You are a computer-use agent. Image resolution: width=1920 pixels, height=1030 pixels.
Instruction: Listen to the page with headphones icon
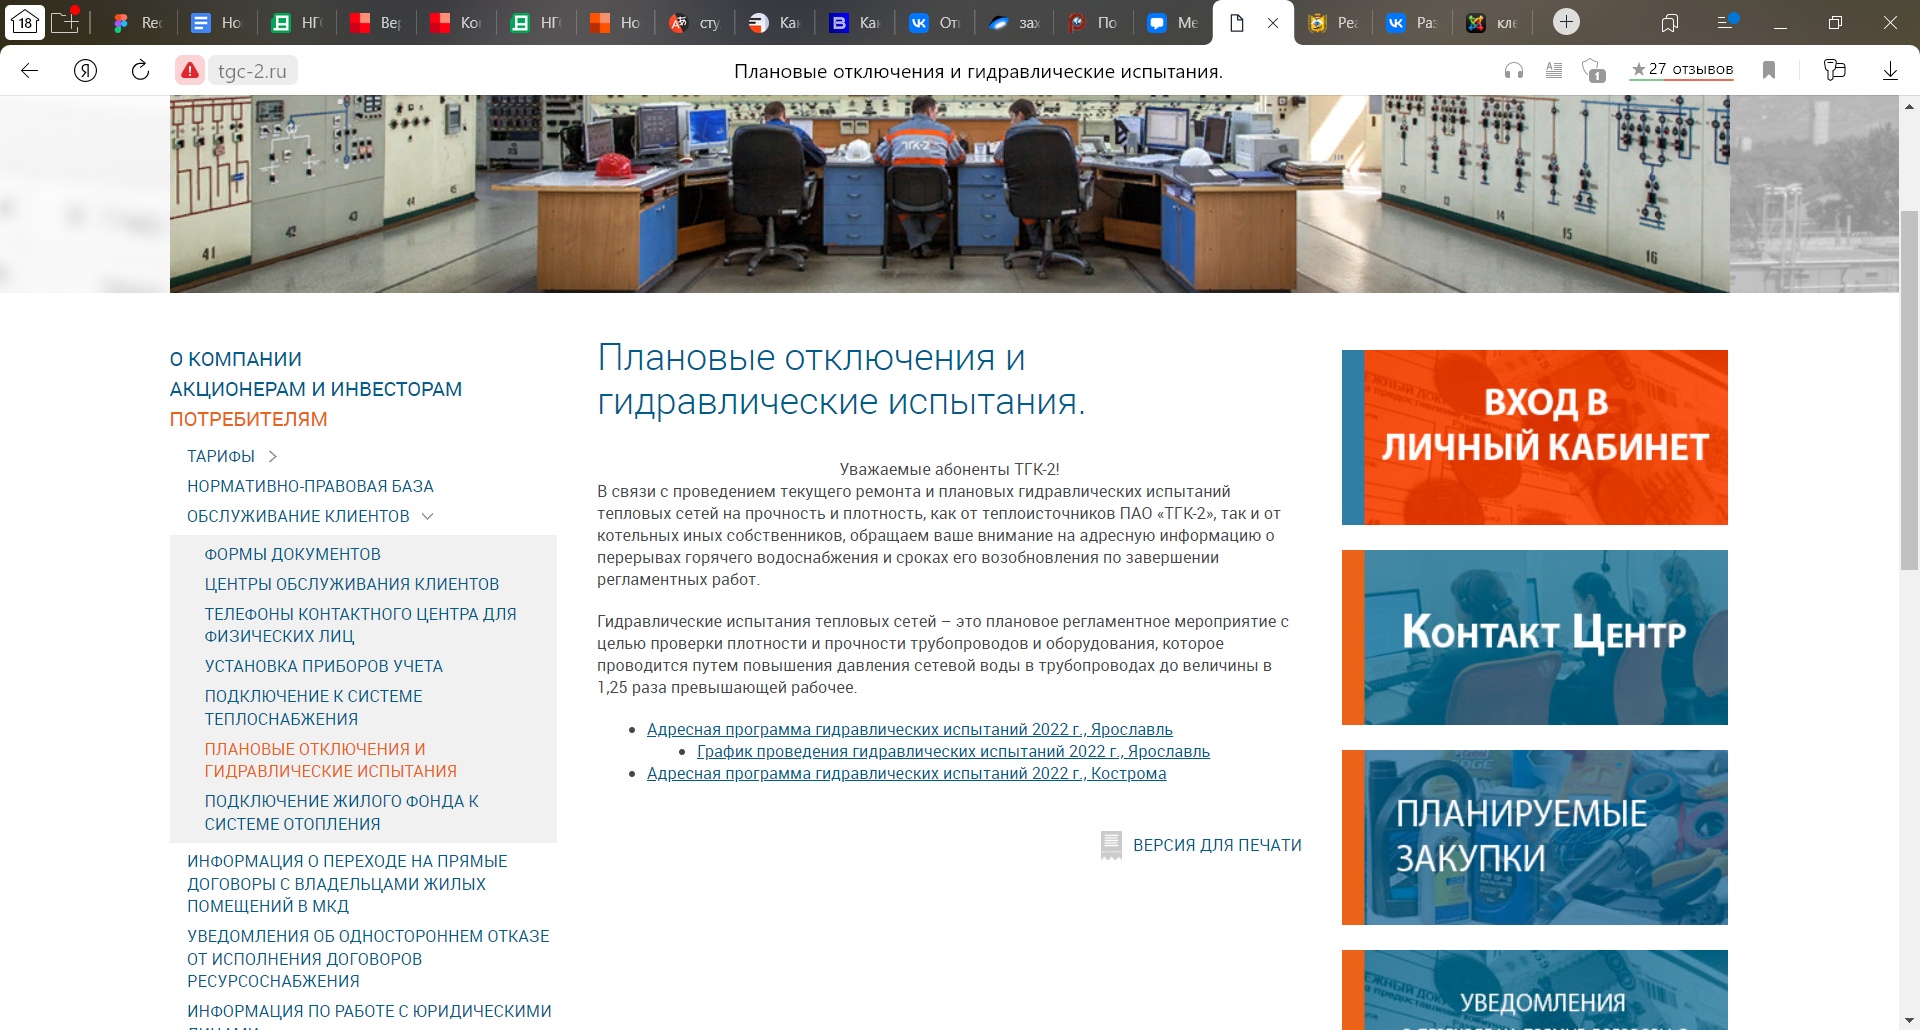pos(1514,70)
